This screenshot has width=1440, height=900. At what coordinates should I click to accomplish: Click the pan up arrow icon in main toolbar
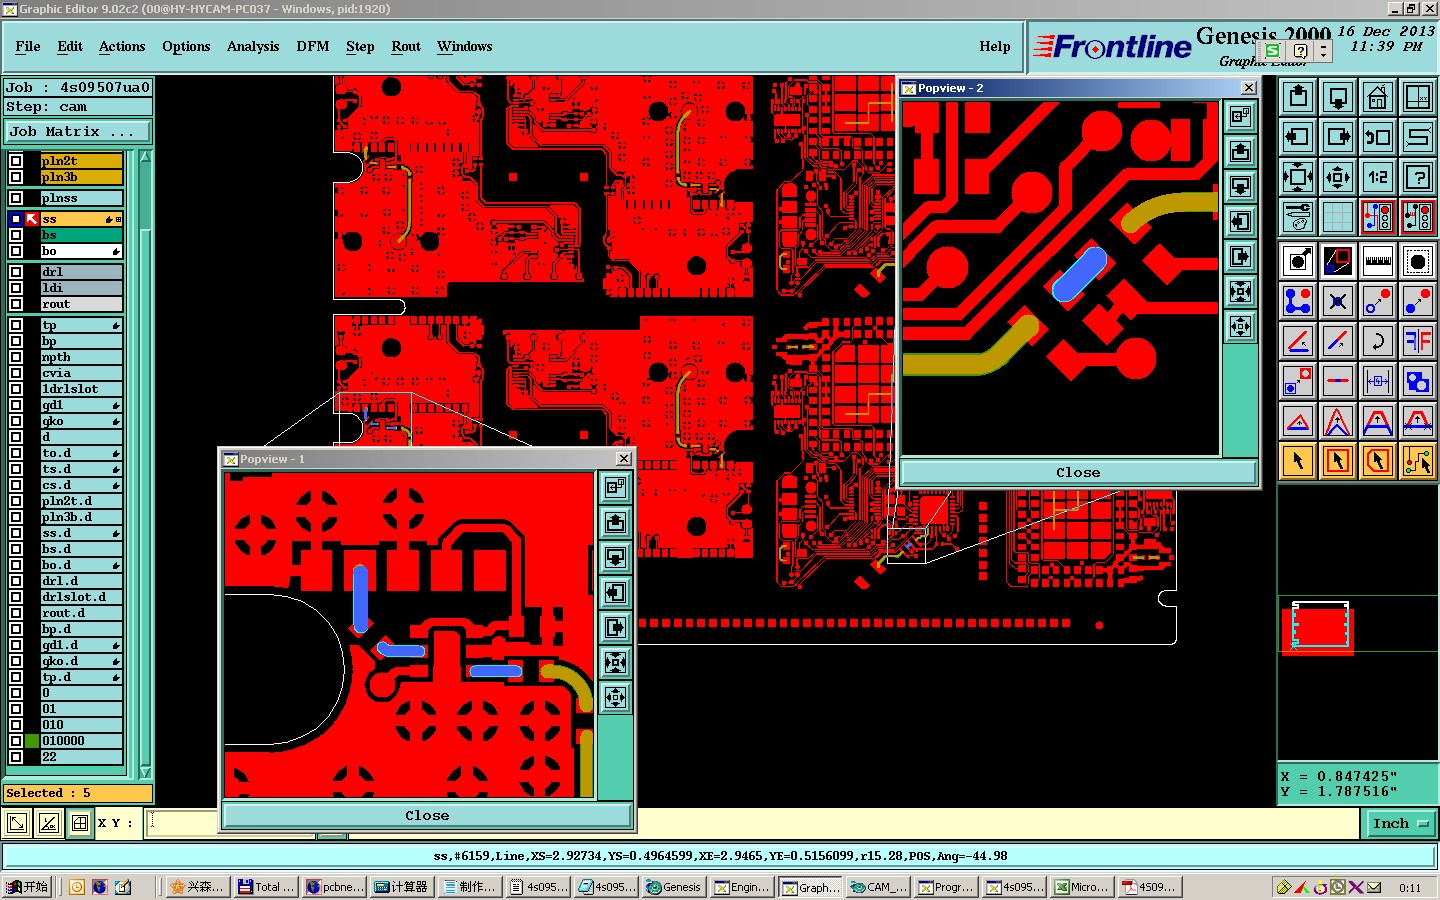pyautogui.click(x=1298, y=97)
